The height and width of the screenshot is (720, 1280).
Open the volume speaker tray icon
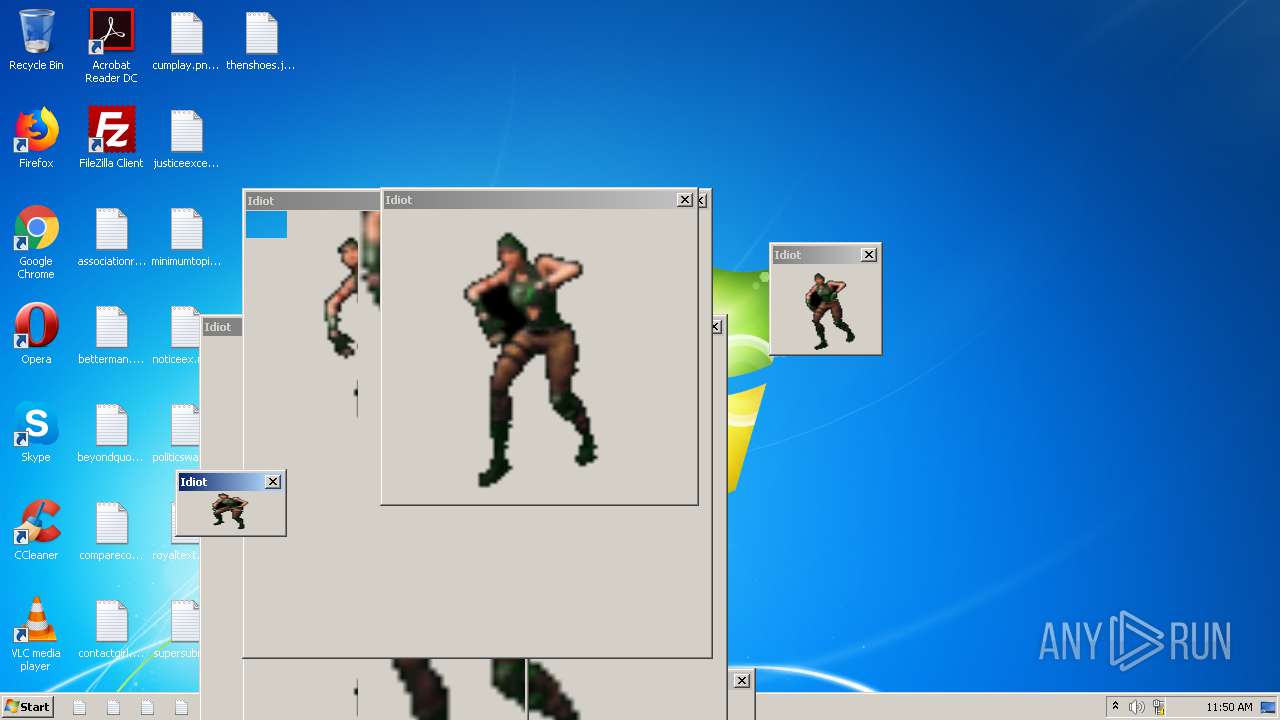click(1136, 707)
